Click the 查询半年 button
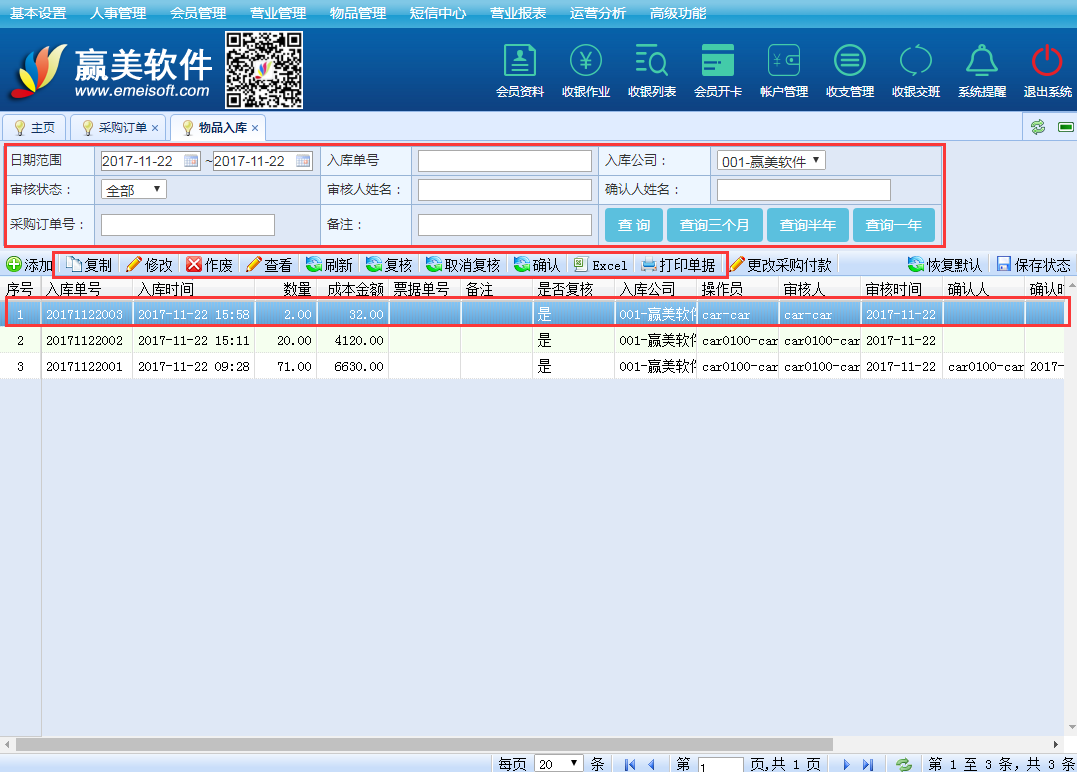Viewport: 1077px width, 772px height. click(x=808, y=225)
